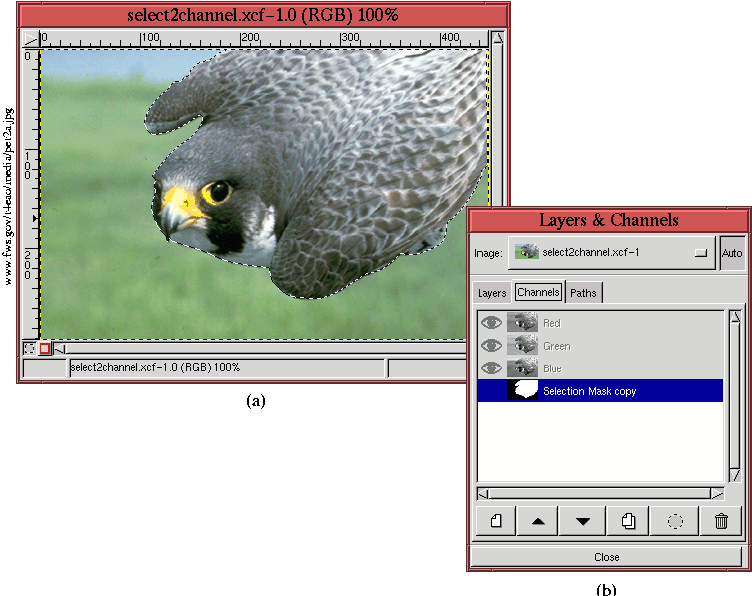Hide the Red channel eye icon
The width and height of the screenshot is (752, 596).
coord(491,323)
